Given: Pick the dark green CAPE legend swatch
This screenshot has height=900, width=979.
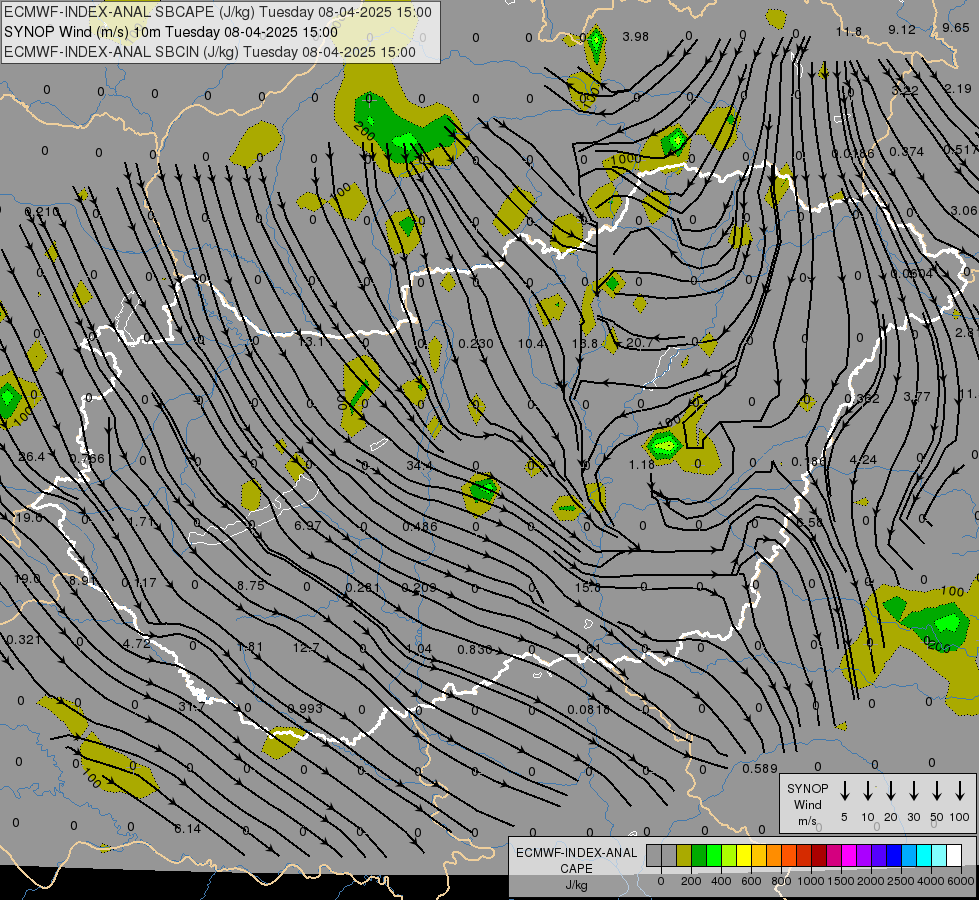Looking at the screenshot, I should point(699,855).
